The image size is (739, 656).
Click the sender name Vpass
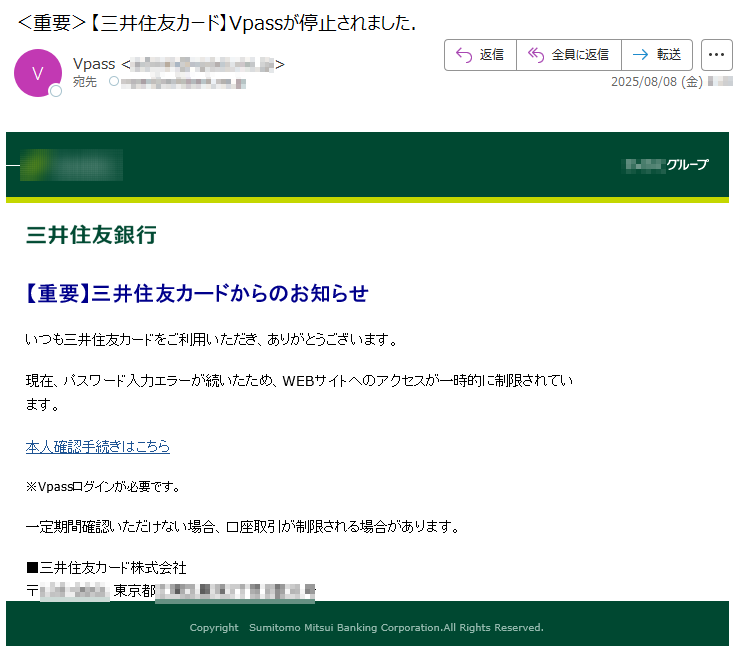[x=94, y=64]
